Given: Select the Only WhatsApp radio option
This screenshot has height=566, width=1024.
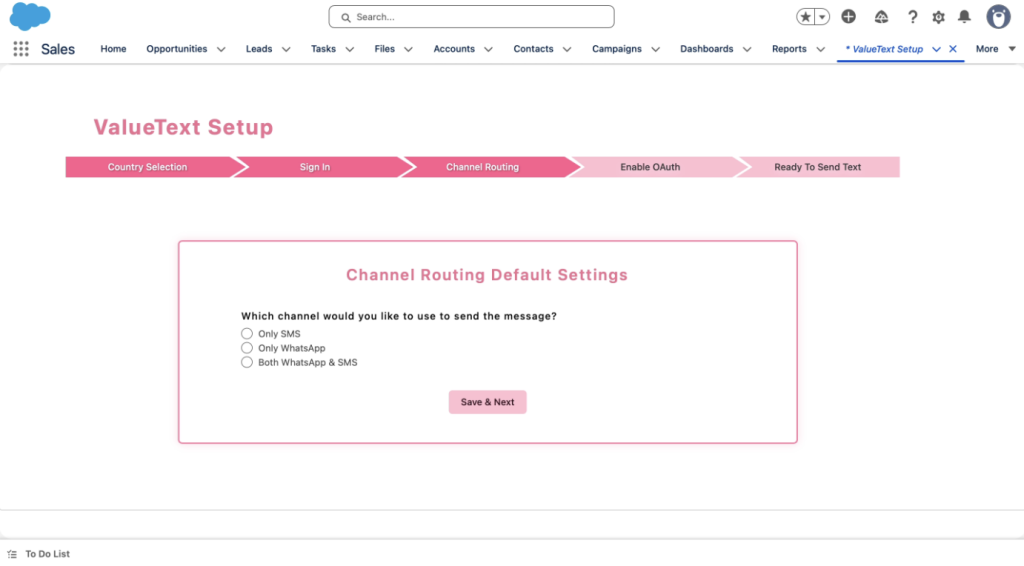Looking at the screenshot, I should tap(247, 348).
